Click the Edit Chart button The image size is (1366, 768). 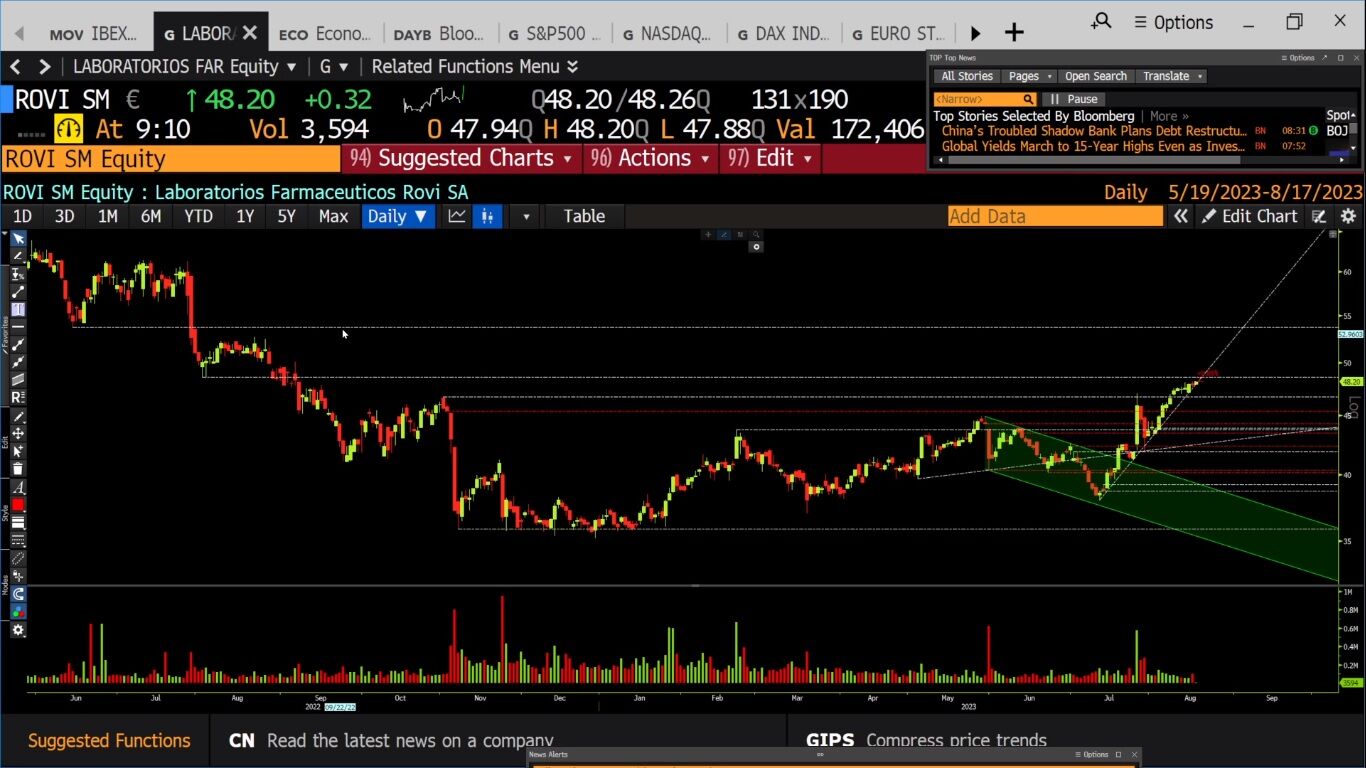(1250, 216)
